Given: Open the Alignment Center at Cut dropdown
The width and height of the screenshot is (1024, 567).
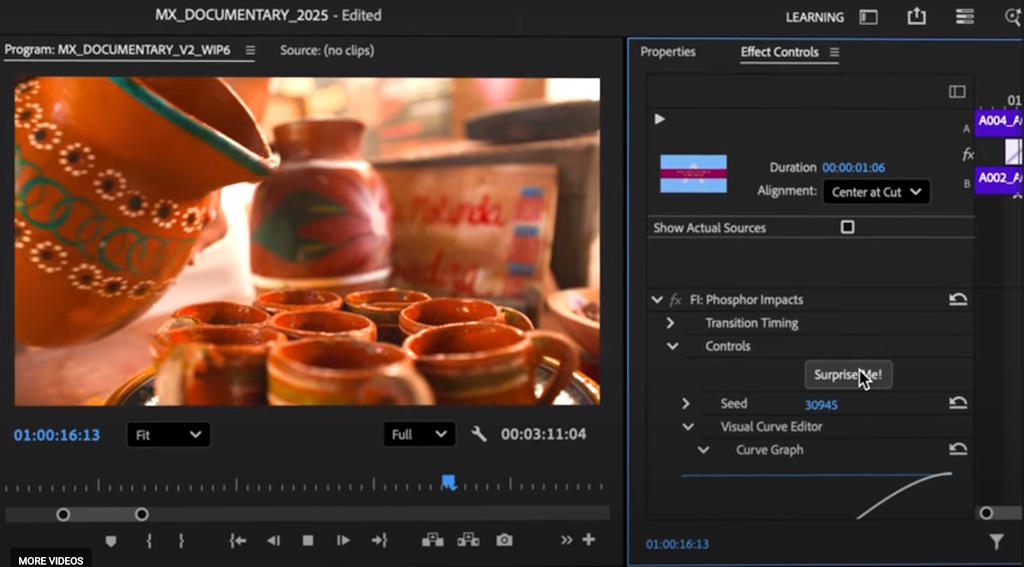Looking at the screenshot, I should 875,192.
